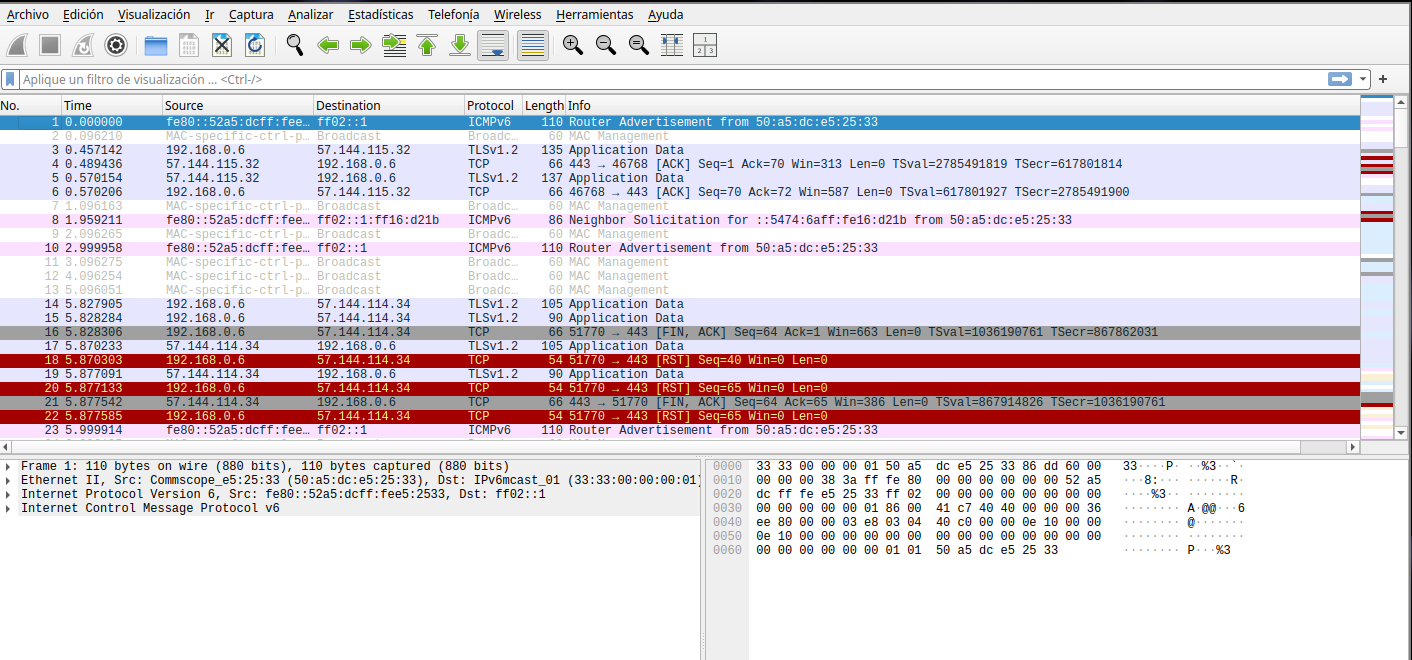Open the Analizar menu
Image resolution: width=1412 pixels, height=660 pixels.
point(311,14)
